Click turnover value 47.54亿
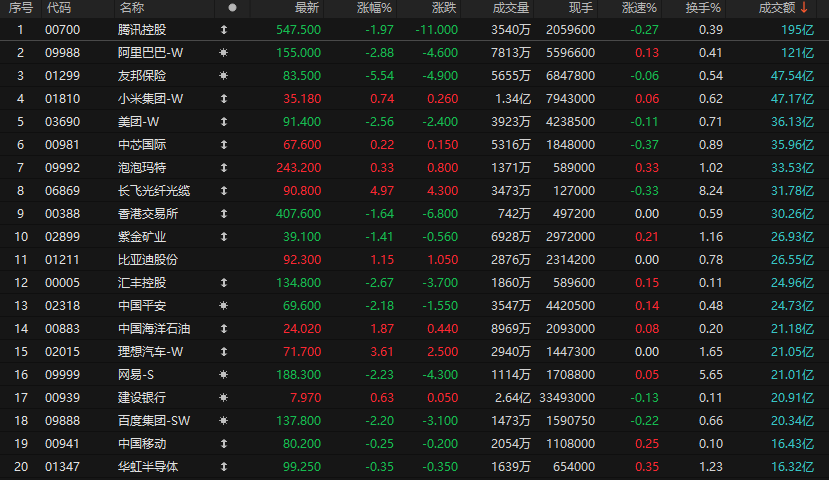The height and width of the screenshot is (480, 829). pos(793,76)
